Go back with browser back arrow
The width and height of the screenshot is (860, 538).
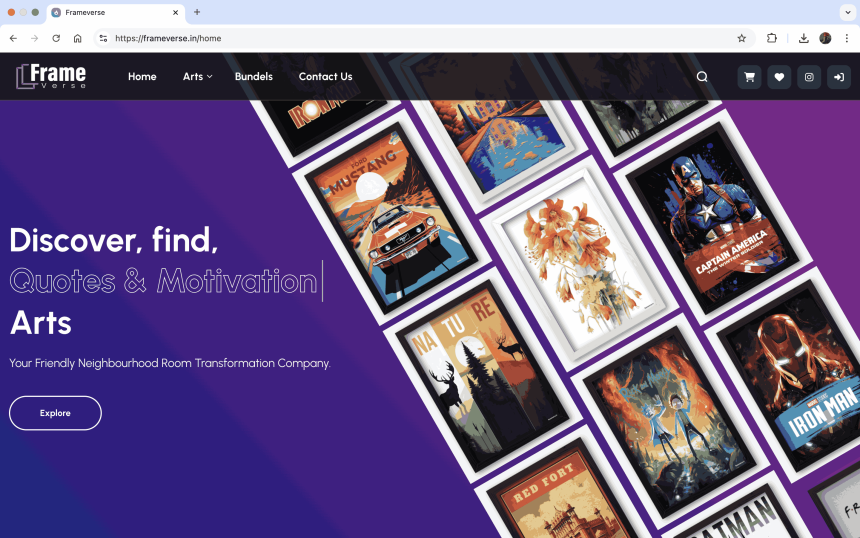pos(13,38)
